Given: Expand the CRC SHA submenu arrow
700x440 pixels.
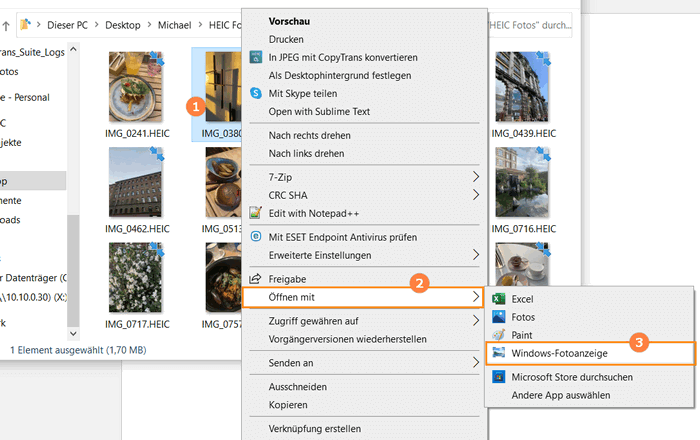Looking at the screenshot, I should (x=476, y=195).
